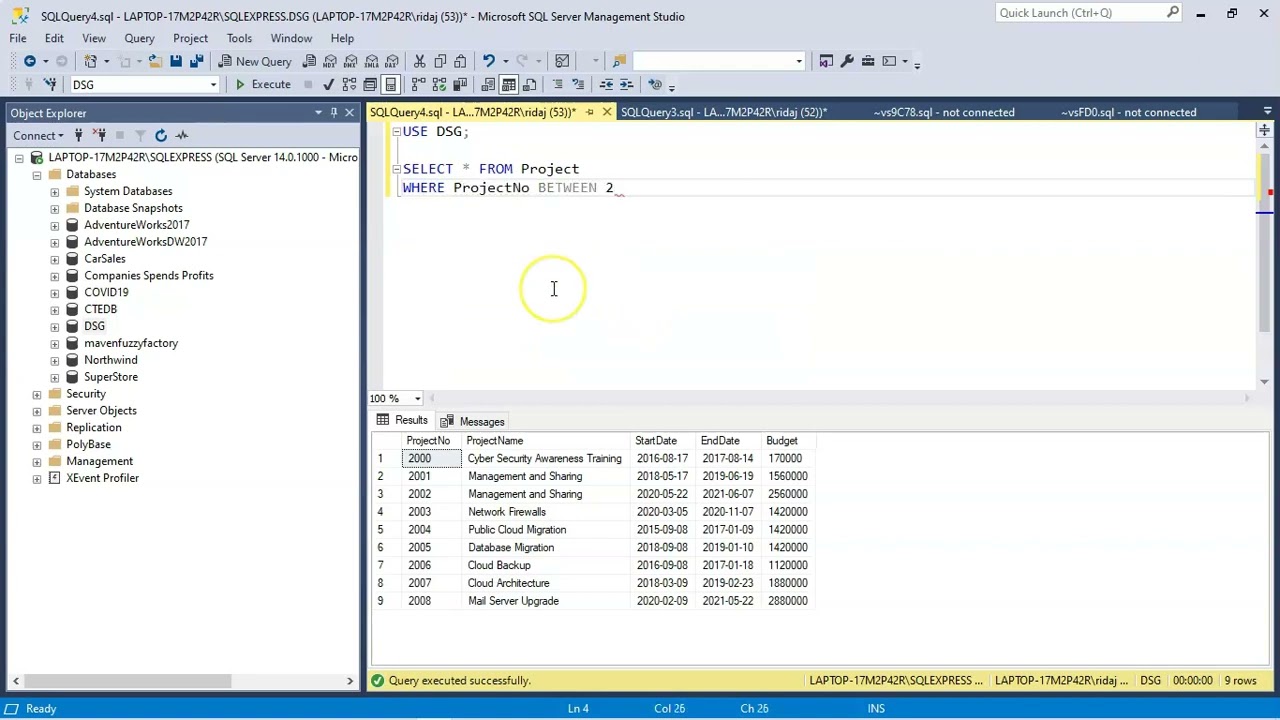The height and width of the screenshot is (720, 1280).
Task: Expand the DSG database node
Action: pos(54,326)
